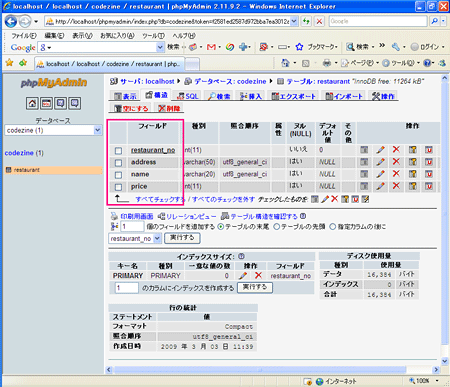Open the ファイル(F) menu

tap(24, 35)
